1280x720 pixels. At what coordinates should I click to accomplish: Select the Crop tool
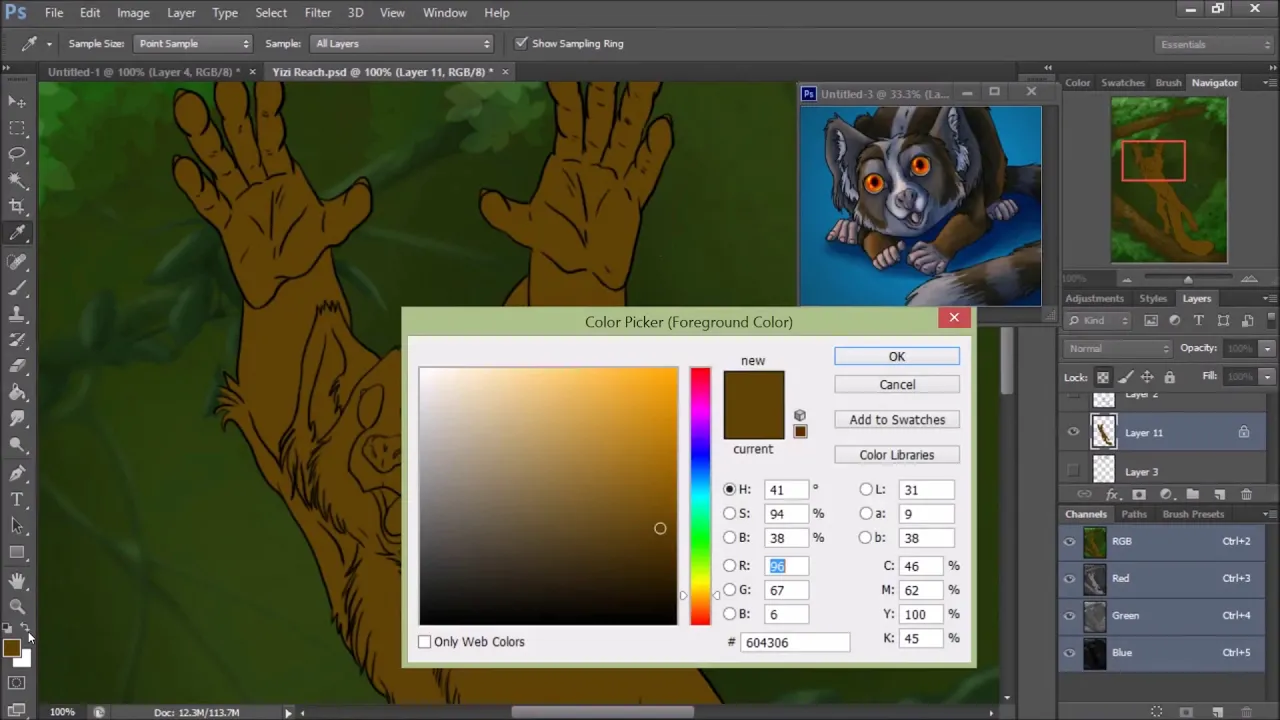click(x=17, y=207)
